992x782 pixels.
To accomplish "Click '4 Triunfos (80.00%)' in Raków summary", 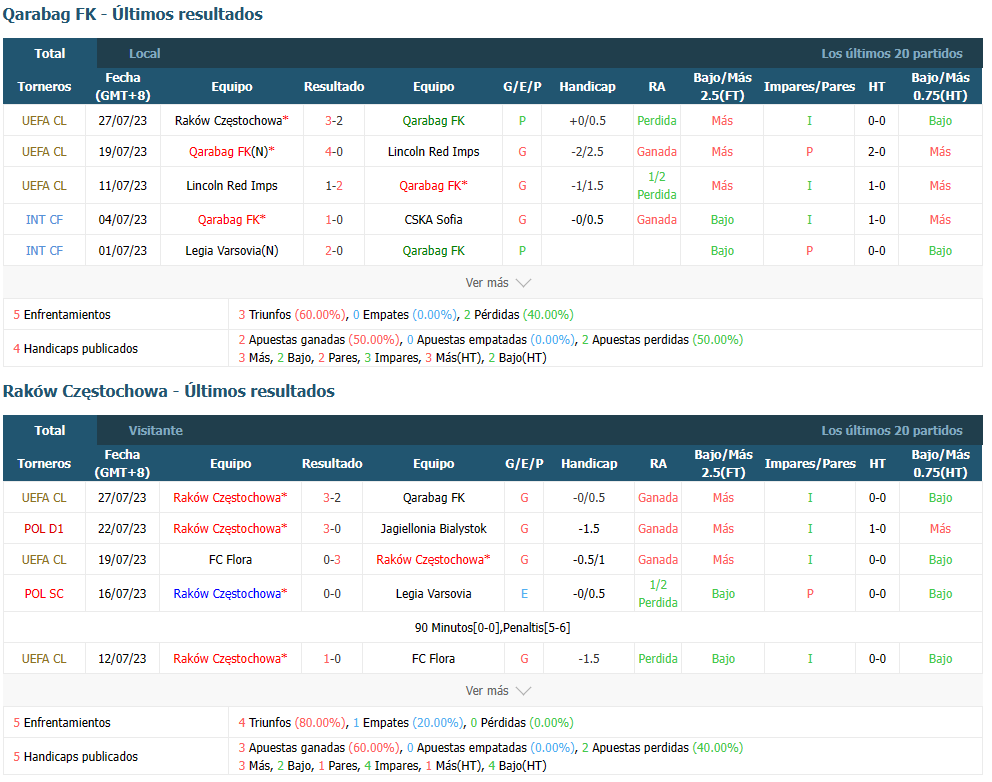I will 292,723.
